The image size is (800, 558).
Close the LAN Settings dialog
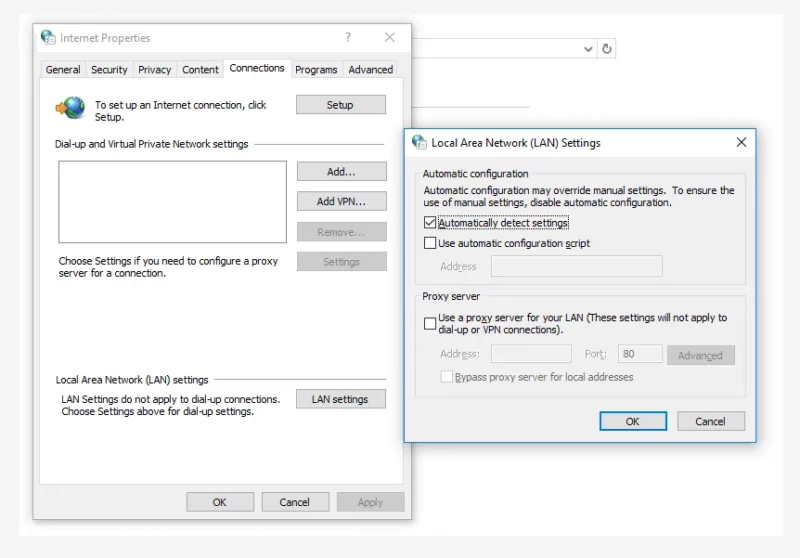741,142
